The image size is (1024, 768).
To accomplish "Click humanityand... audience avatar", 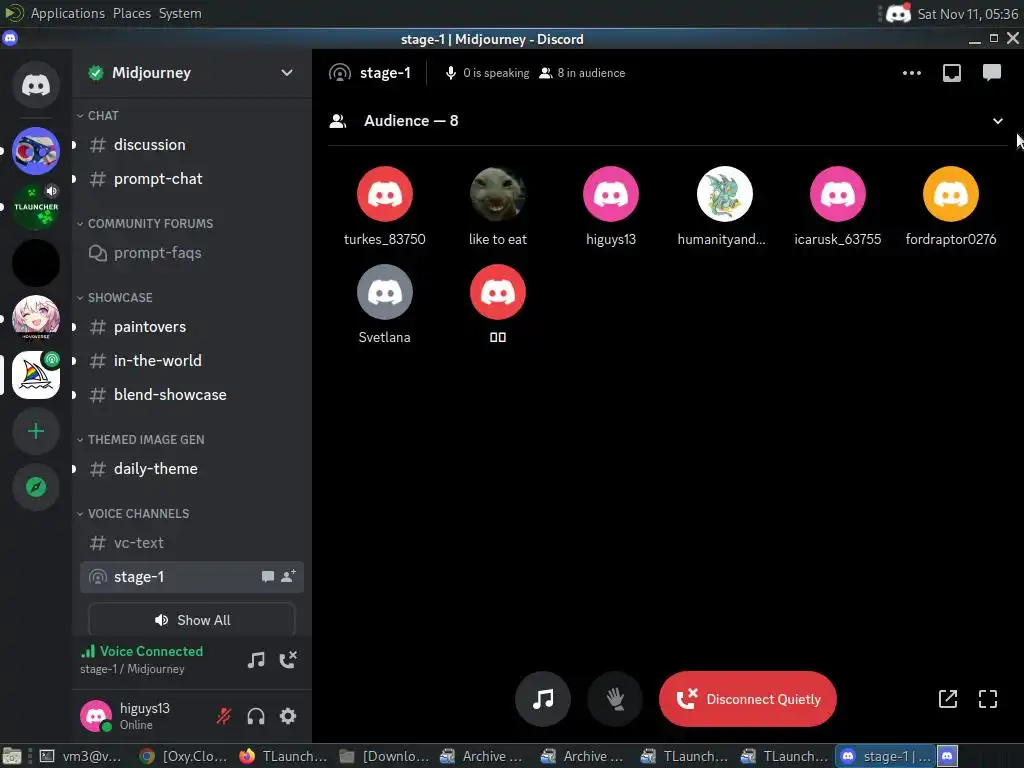I will coord(724,194).
